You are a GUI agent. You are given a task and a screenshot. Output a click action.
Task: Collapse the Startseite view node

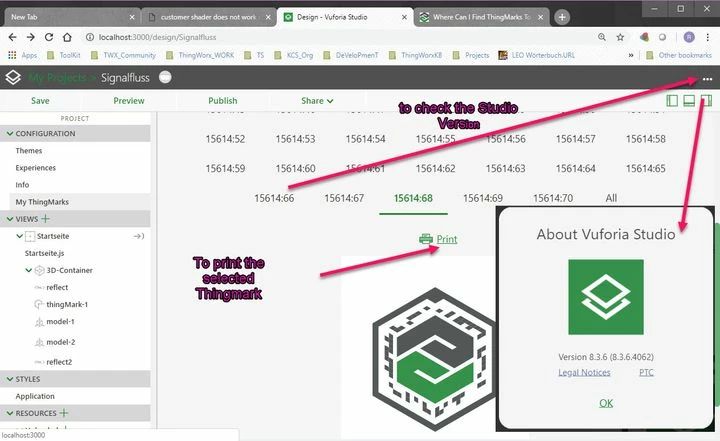[19, 236]
